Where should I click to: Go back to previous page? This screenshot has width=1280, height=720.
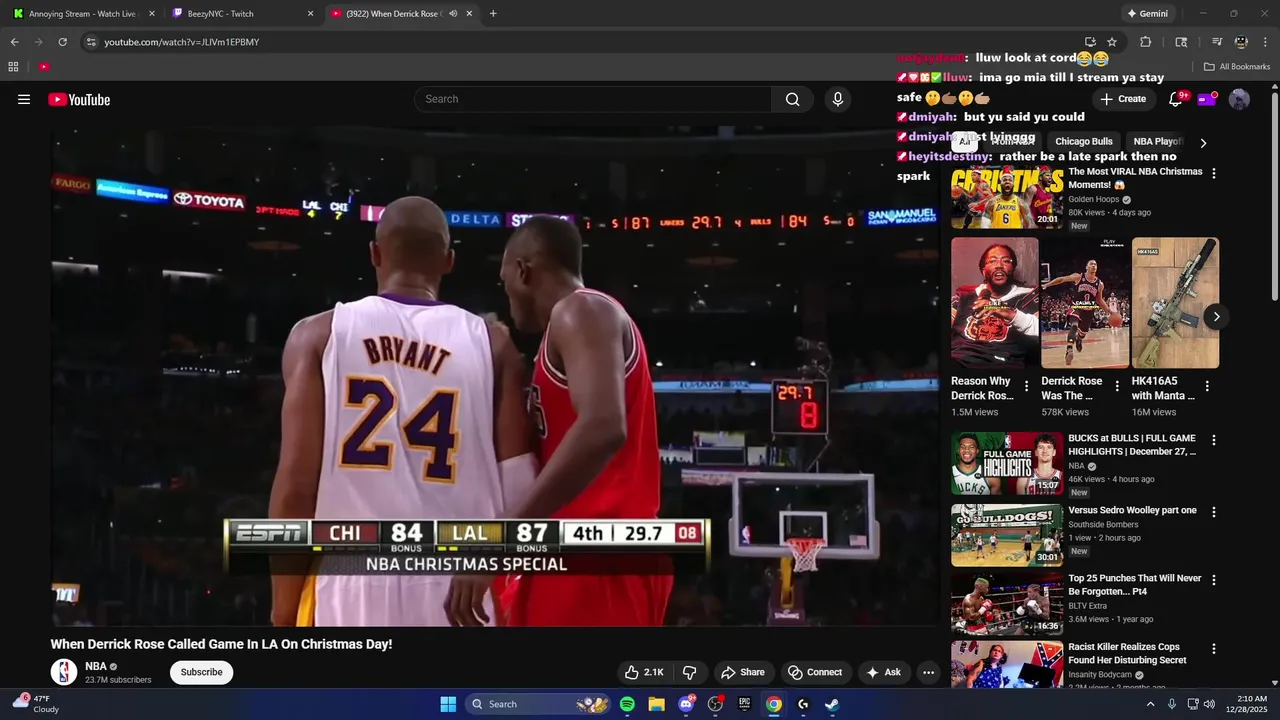[x=14, y=42]
